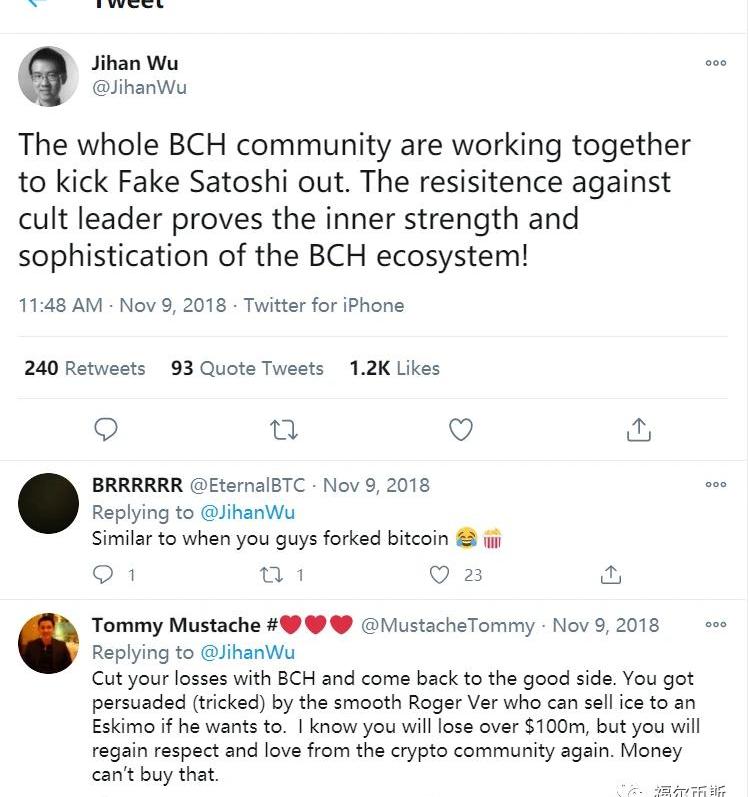
Task: Like the BRRRRRR reply with 23 likes
Action: (440, 574)
